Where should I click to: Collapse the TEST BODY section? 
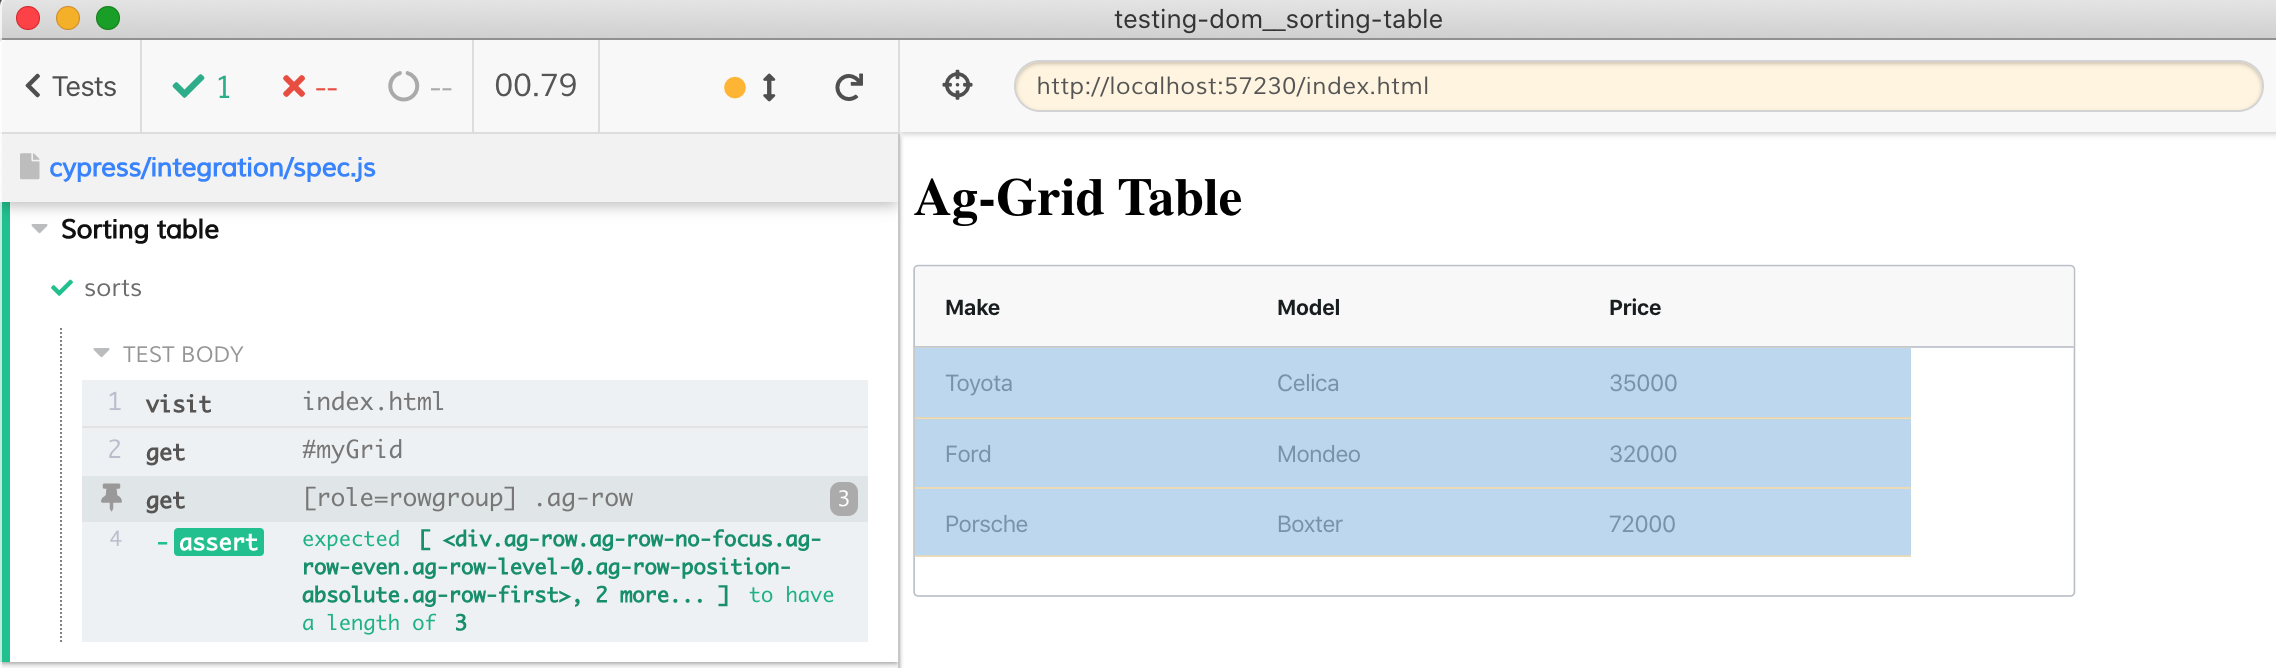tap(101, 353)
